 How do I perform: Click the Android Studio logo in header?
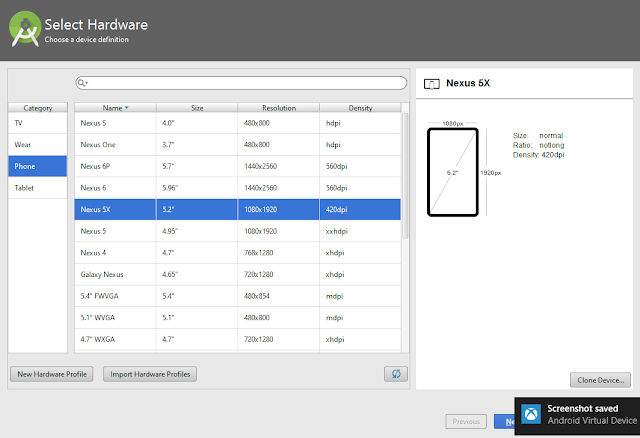point(25,29)
